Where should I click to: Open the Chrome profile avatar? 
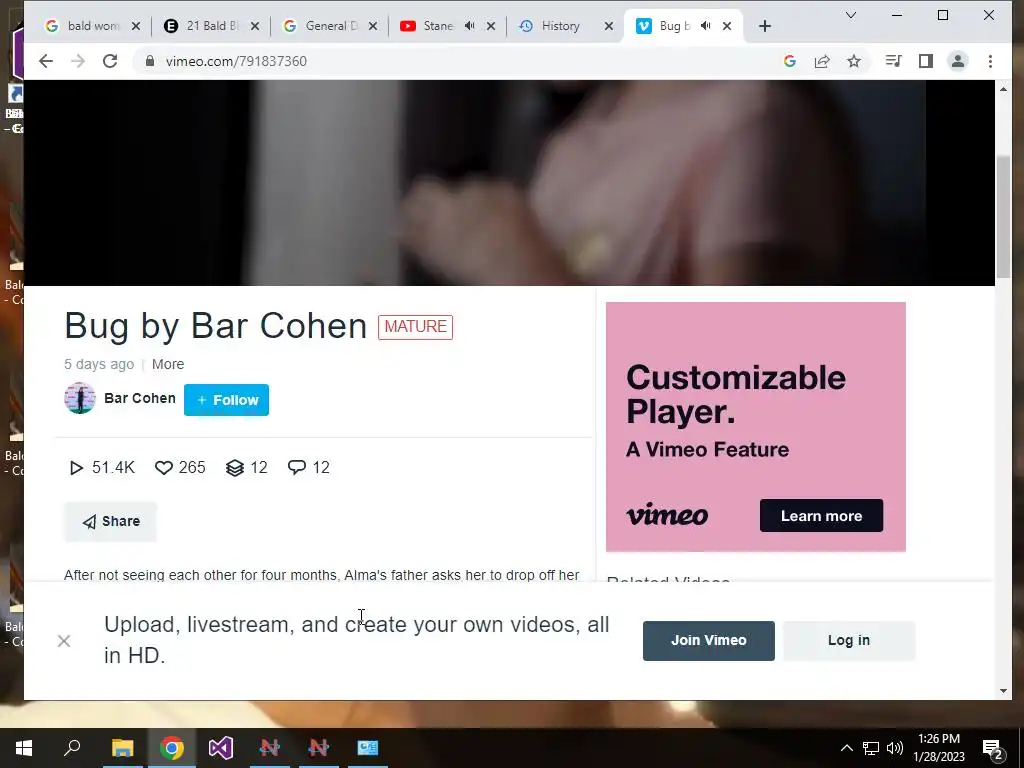pyautogui.click(x=957, y=61)
